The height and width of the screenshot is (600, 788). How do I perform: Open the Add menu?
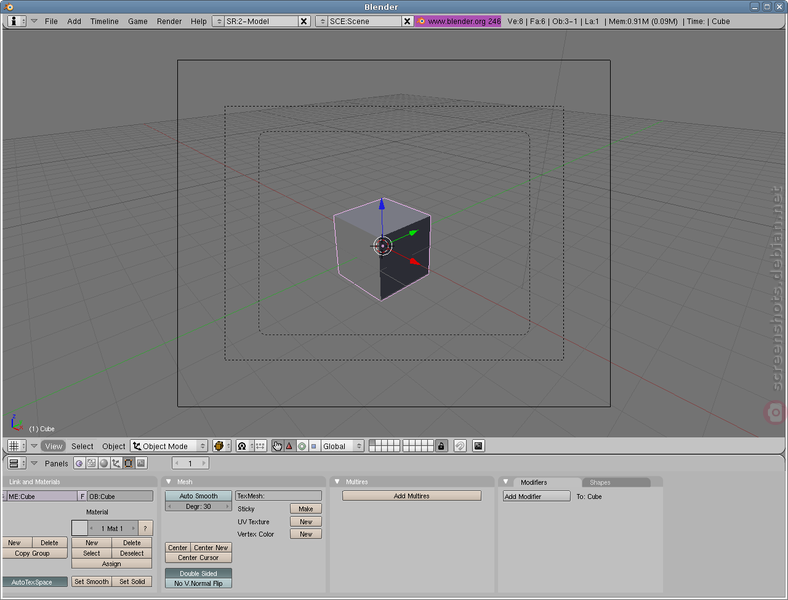pos(74,21)
